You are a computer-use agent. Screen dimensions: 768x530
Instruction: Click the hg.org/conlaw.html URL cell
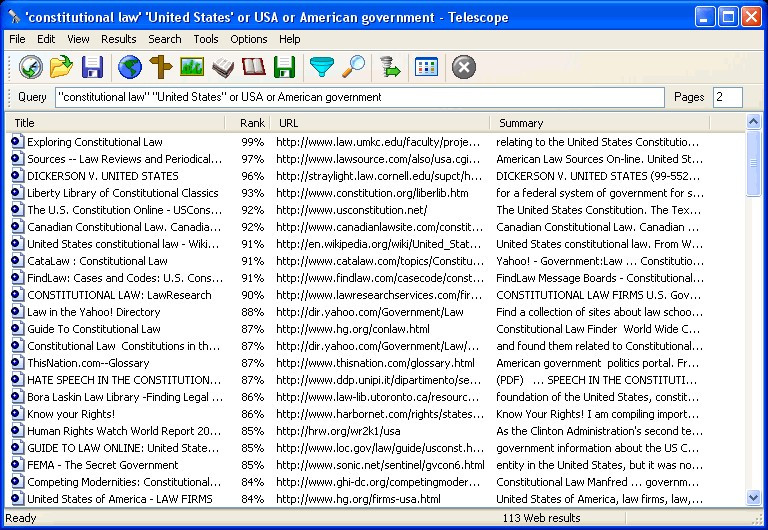[x=353, y=329]
